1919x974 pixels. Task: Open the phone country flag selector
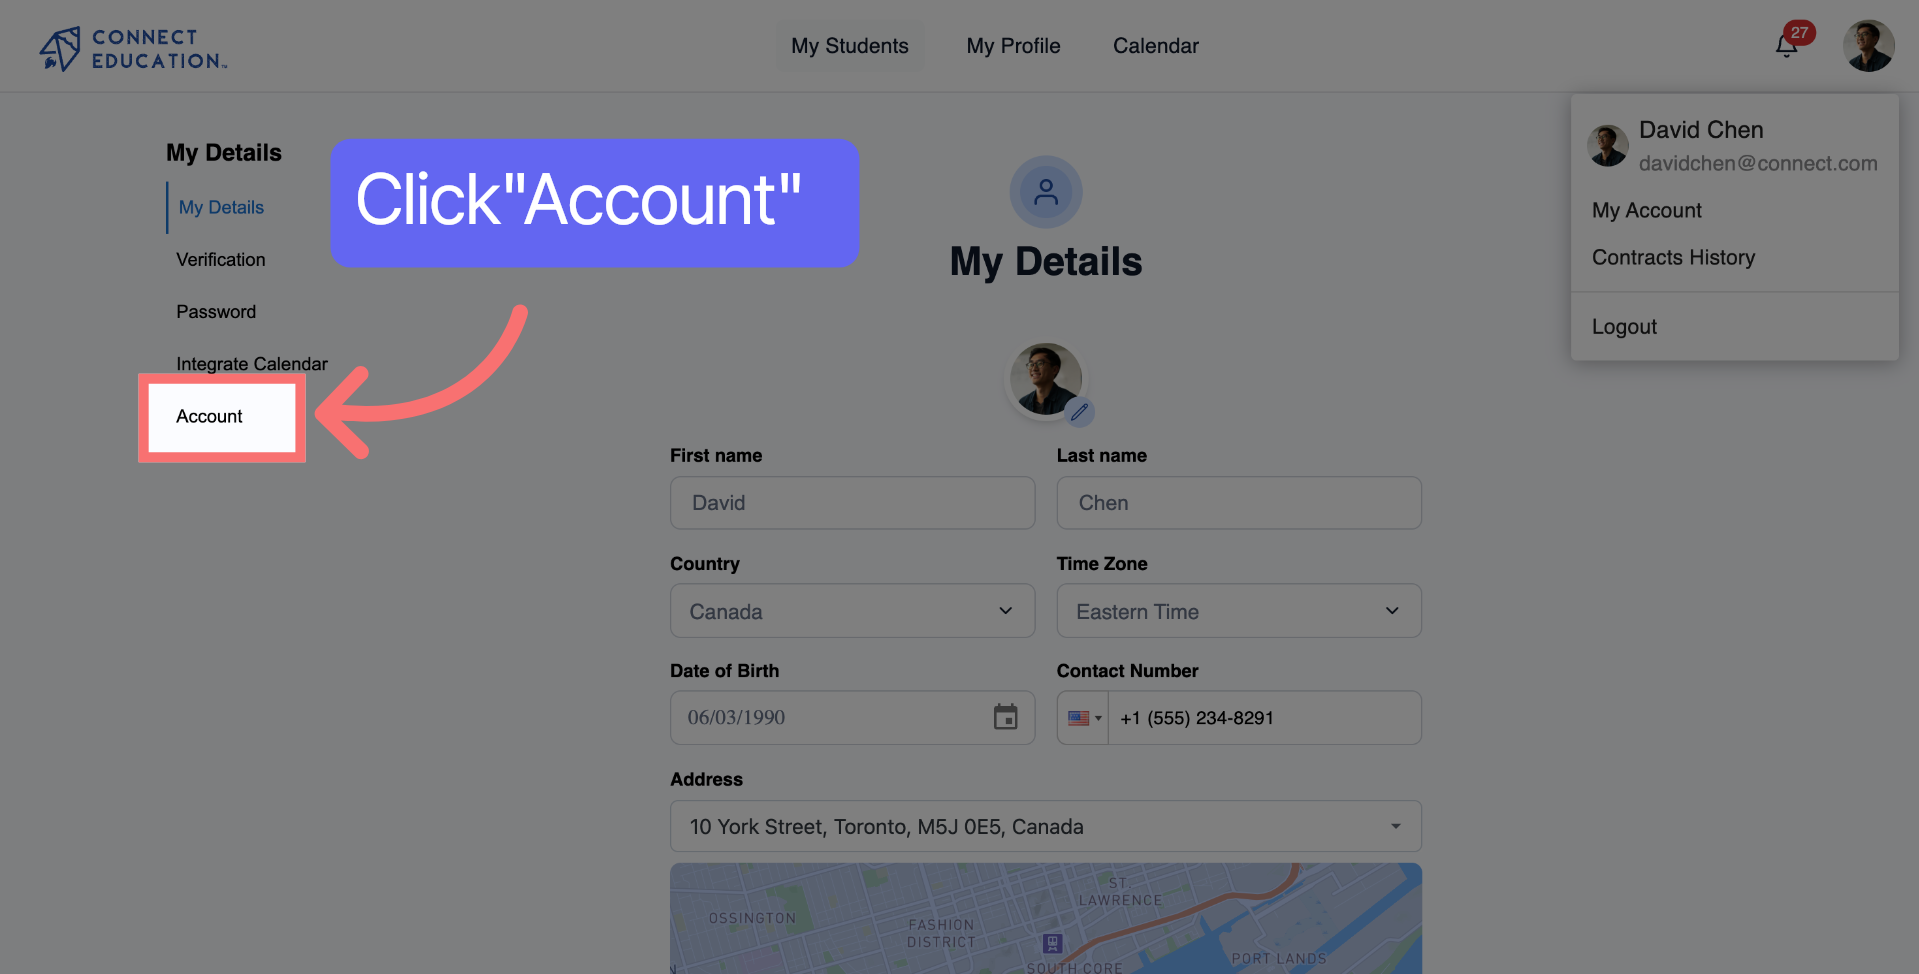tap(1084, 718)
